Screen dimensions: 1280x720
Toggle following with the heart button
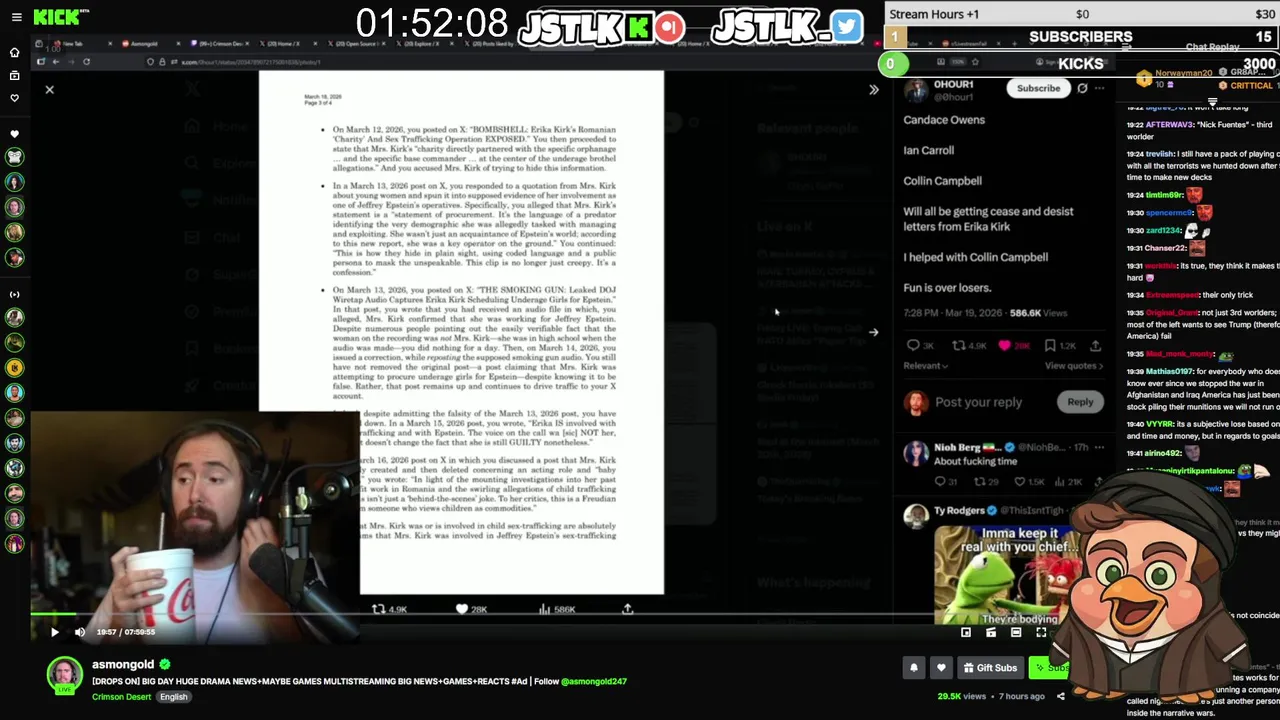pos(941,668)
